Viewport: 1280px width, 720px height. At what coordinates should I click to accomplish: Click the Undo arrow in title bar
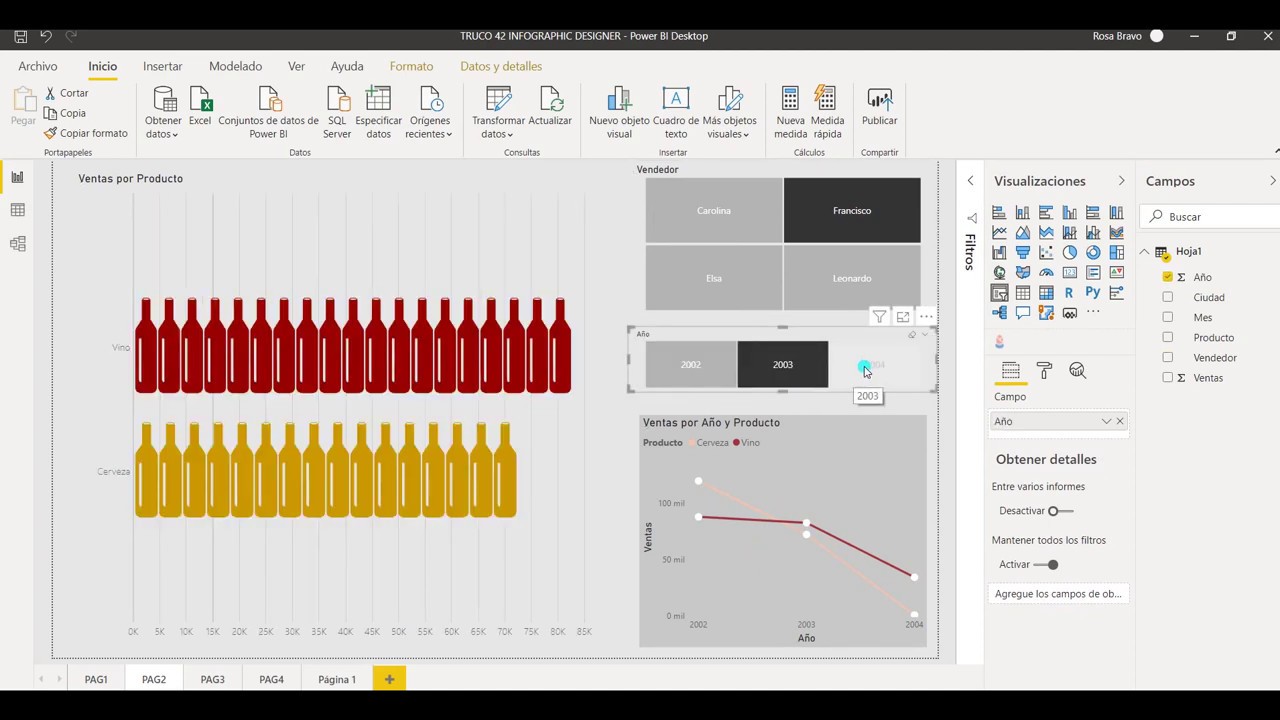46,36
